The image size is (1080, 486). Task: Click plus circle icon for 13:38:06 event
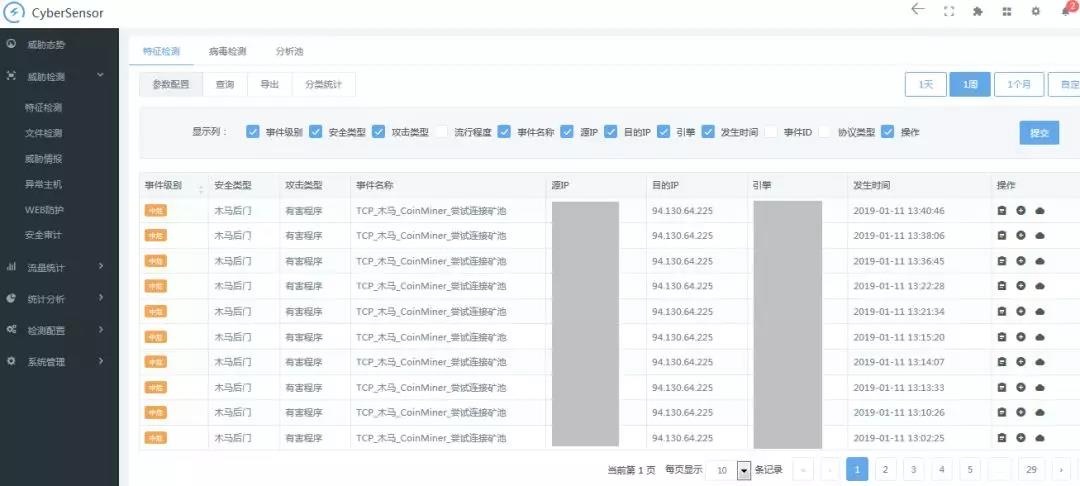pyautogui.click(x=1021, y=235)
